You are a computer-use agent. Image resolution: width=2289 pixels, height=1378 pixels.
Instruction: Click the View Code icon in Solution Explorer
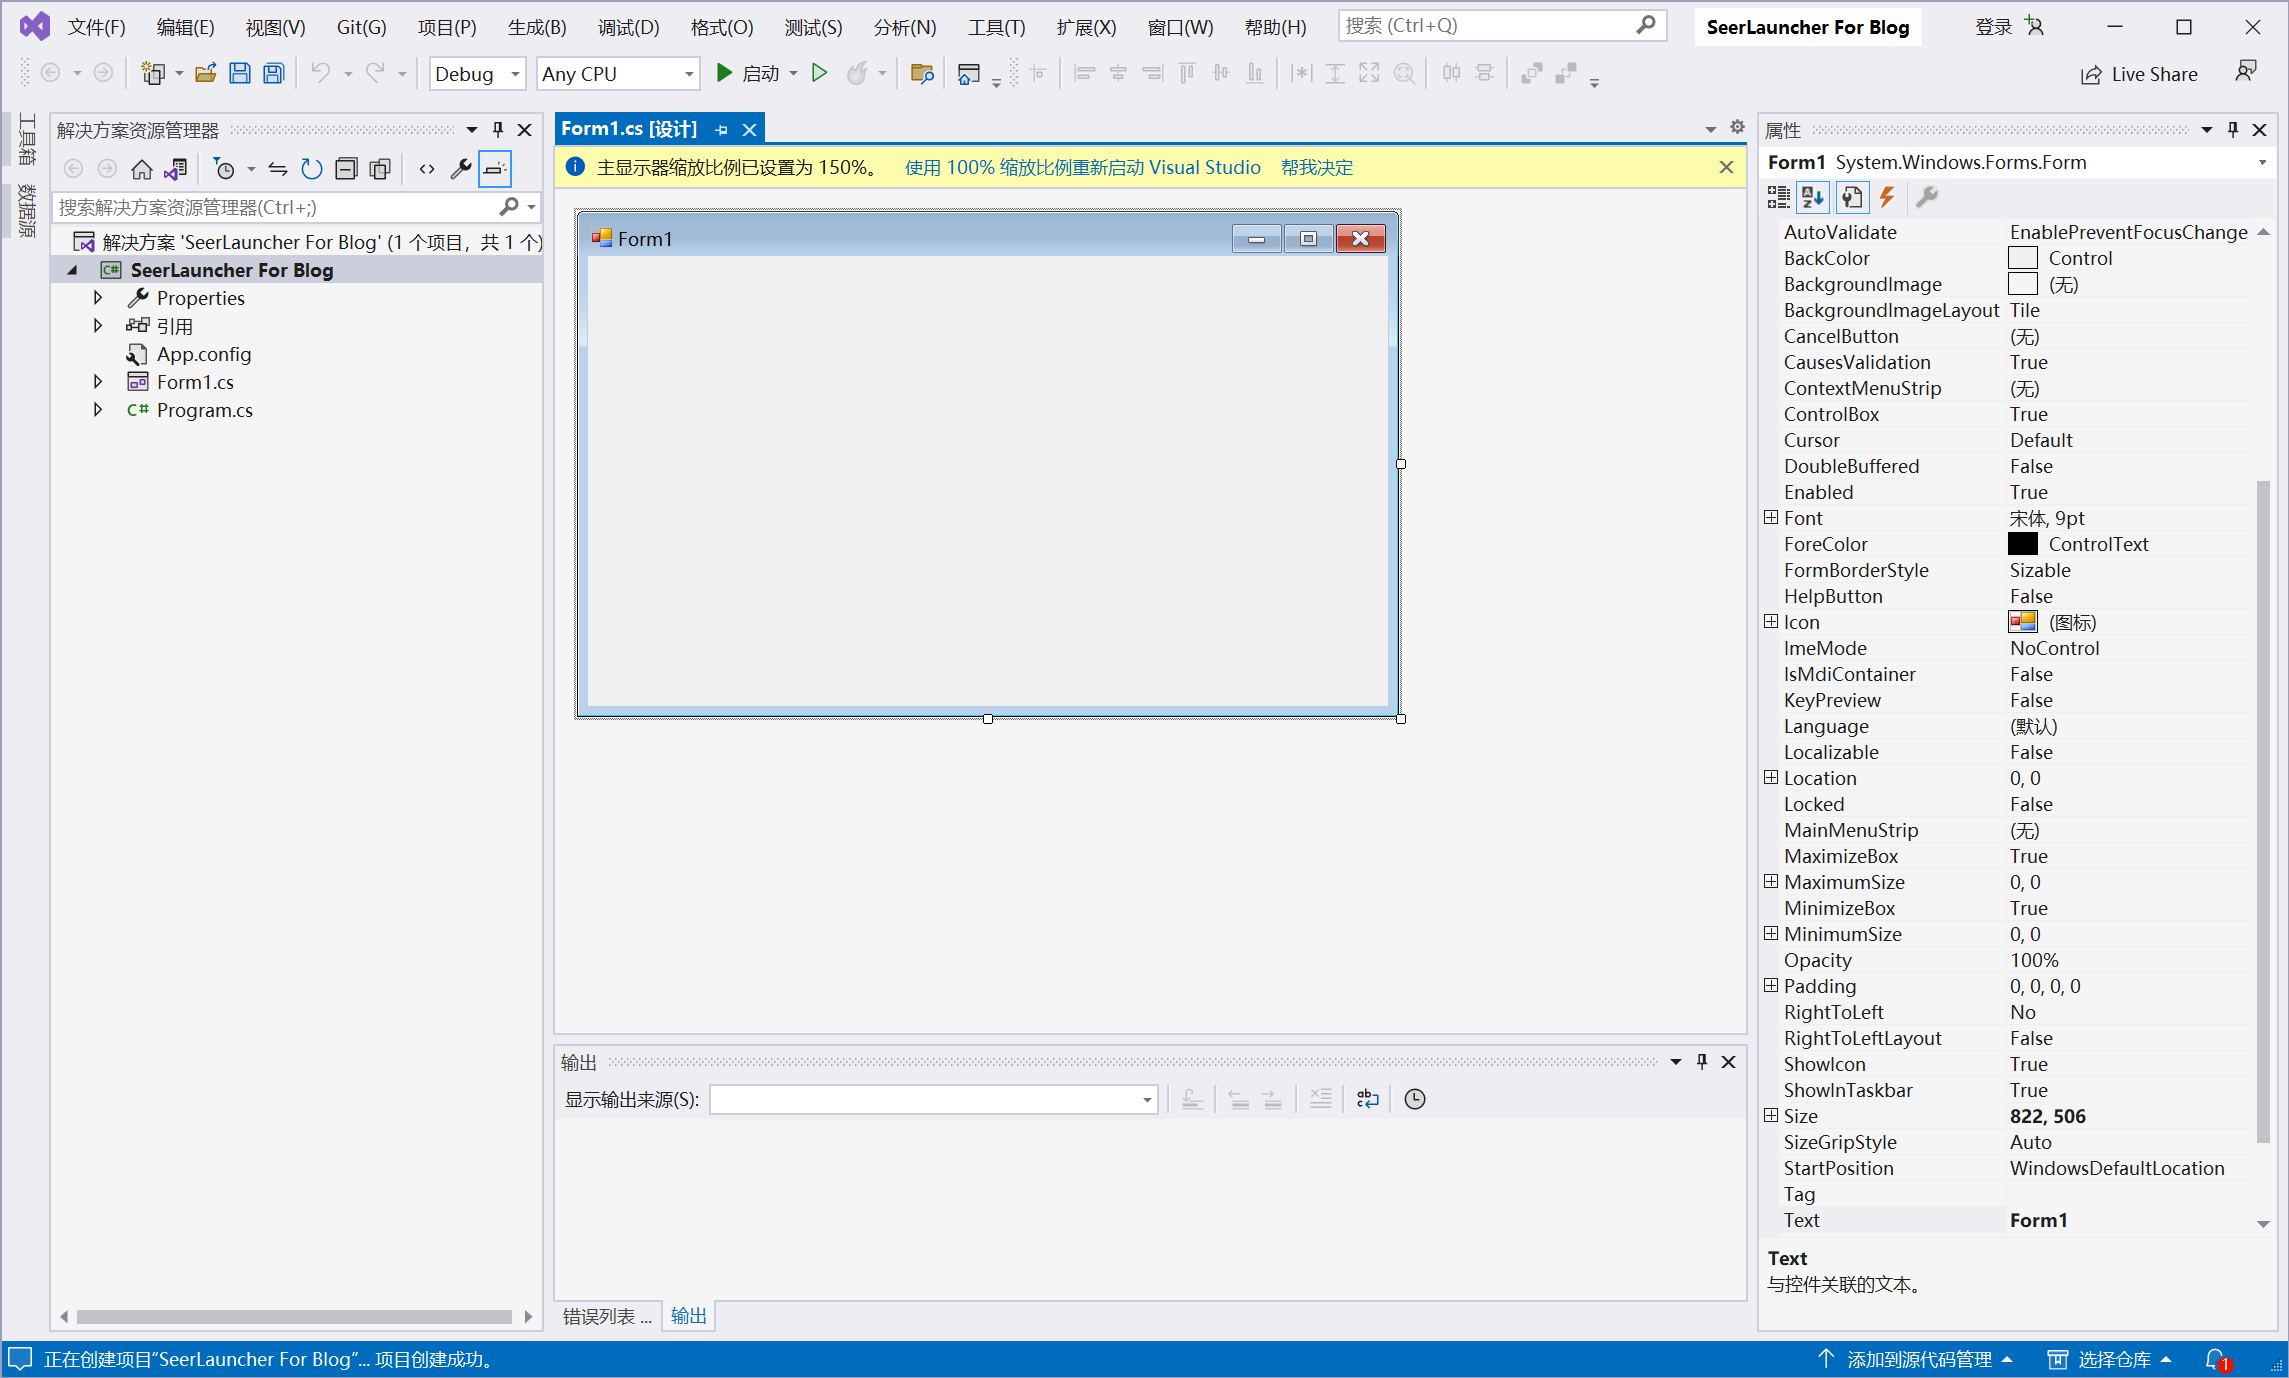click(x=427, y=169)
